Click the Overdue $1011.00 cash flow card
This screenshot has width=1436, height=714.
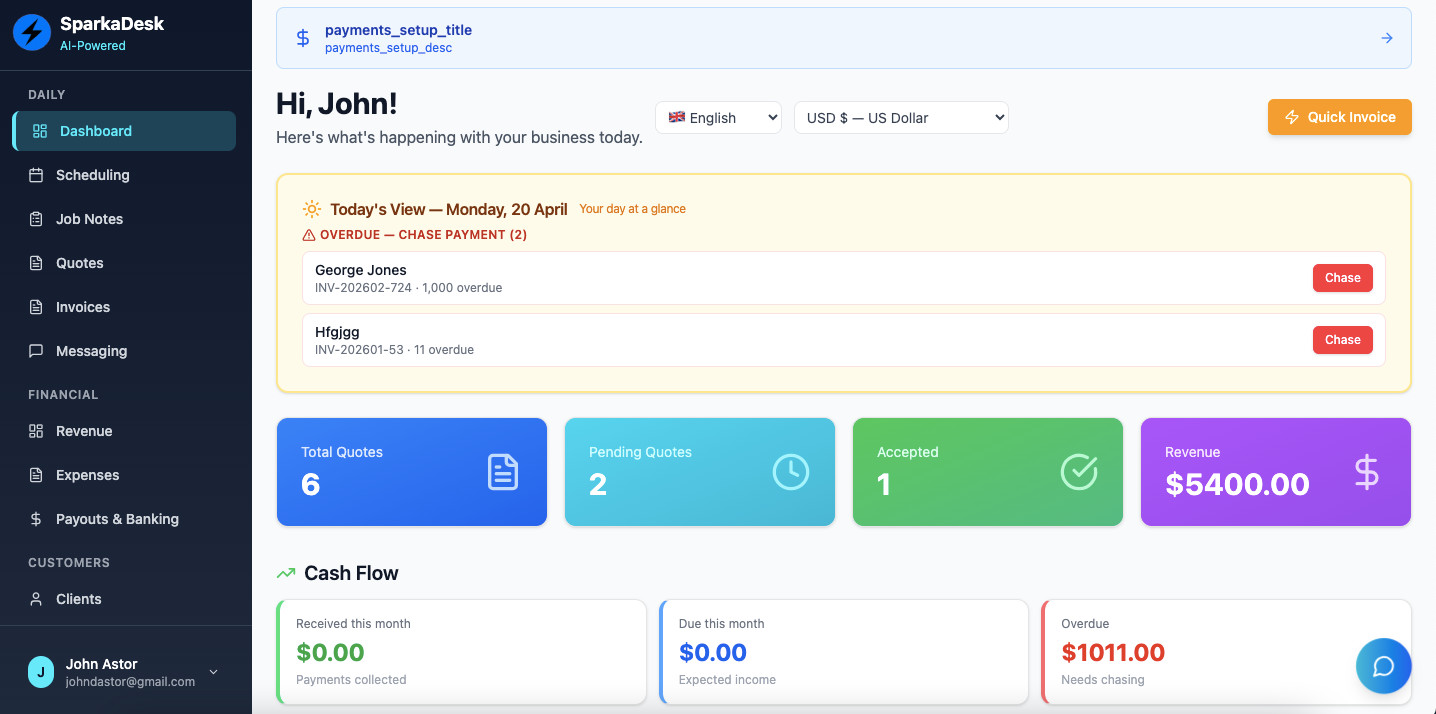[x=1227, y=652]
